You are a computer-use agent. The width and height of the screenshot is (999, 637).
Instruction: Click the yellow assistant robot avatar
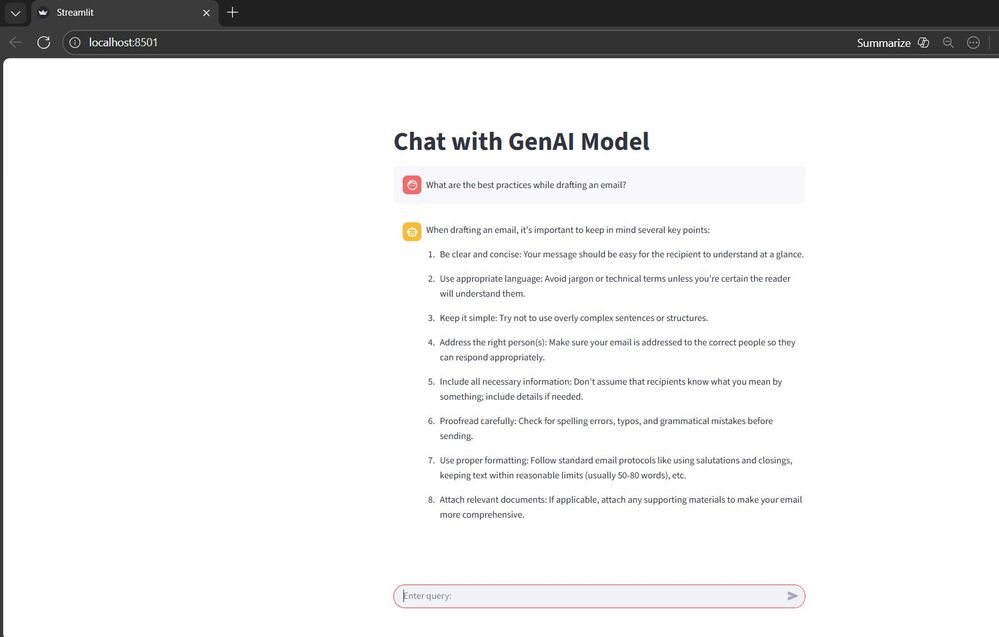(x=412, y=231)
